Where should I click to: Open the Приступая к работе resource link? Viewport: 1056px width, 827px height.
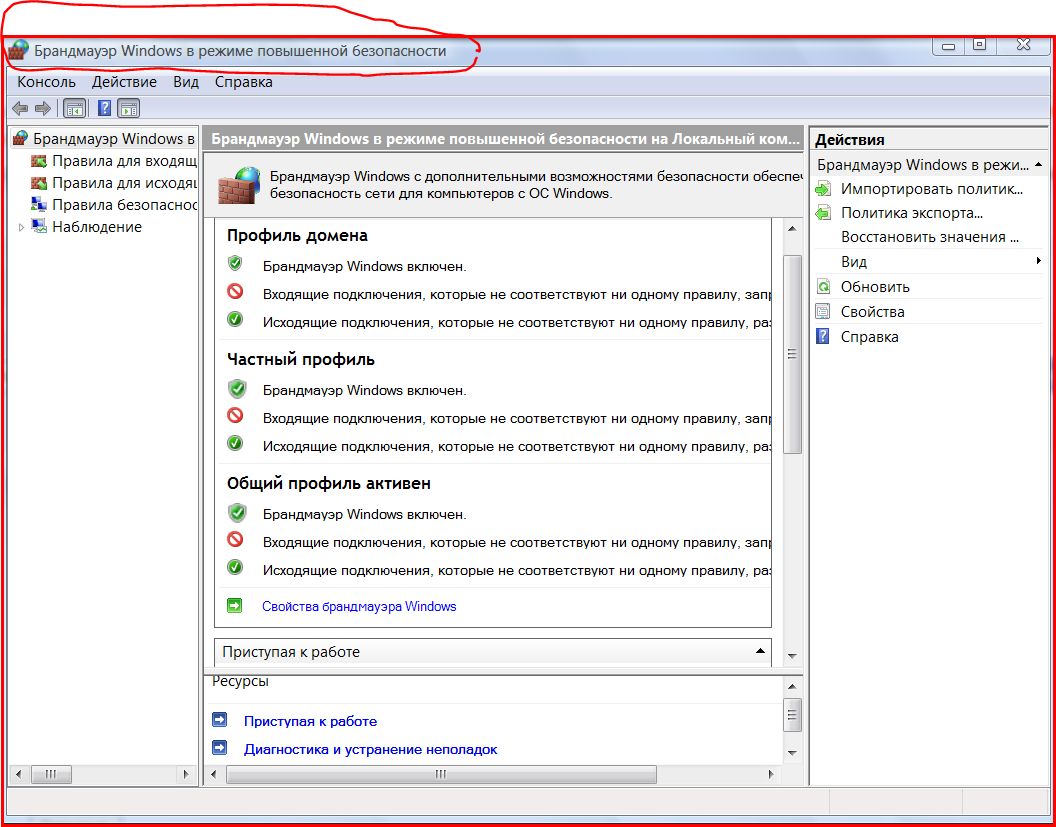tap(310, 721)
